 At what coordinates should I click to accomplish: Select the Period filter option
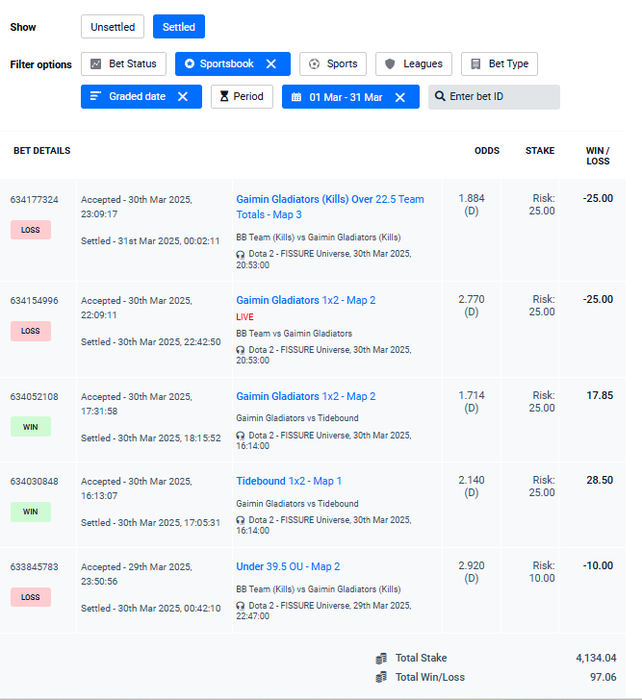tap(241, 97)
